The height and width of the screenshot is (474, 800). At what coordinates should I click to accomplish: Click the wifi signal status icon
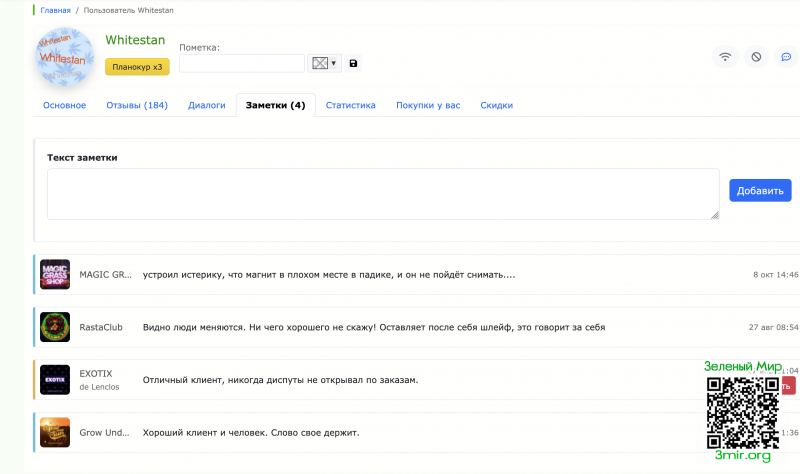coord(725,57)
